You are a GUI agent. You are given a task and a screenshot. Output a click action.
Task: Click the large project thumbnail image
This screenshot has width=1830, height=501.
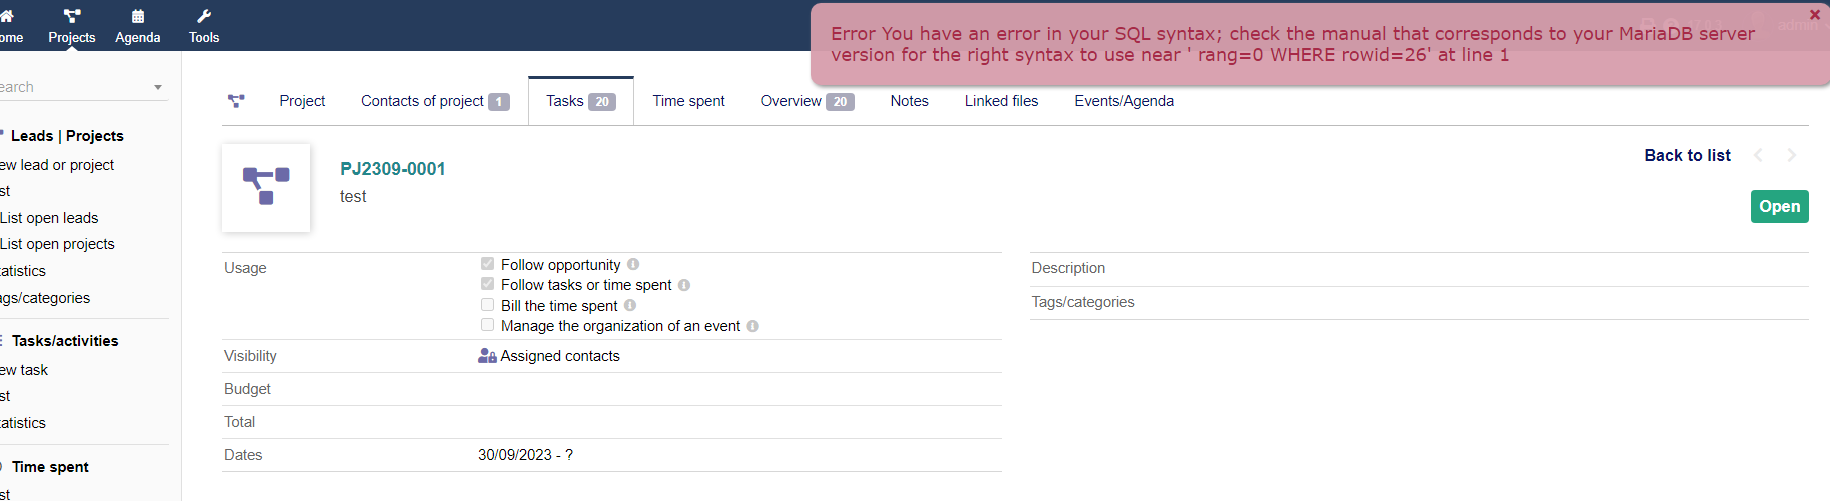point(266,188)
